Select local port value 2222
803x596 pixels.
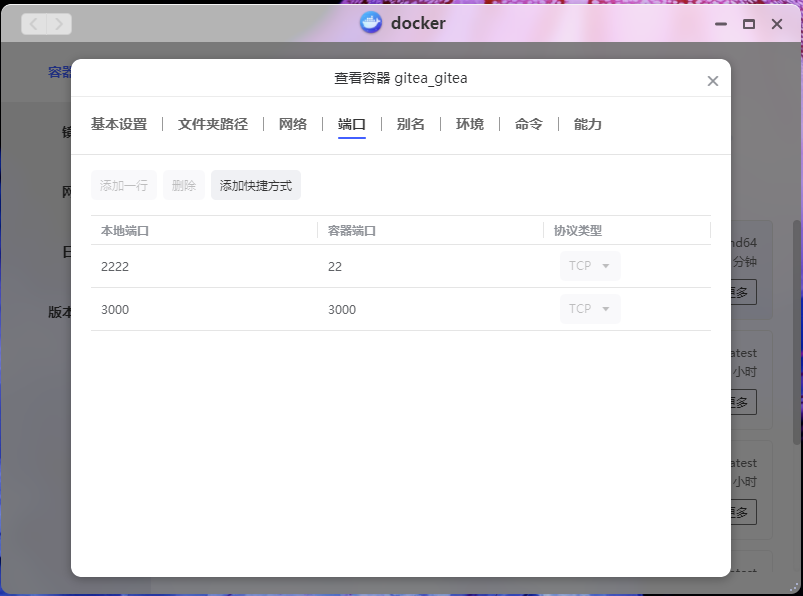115,266
